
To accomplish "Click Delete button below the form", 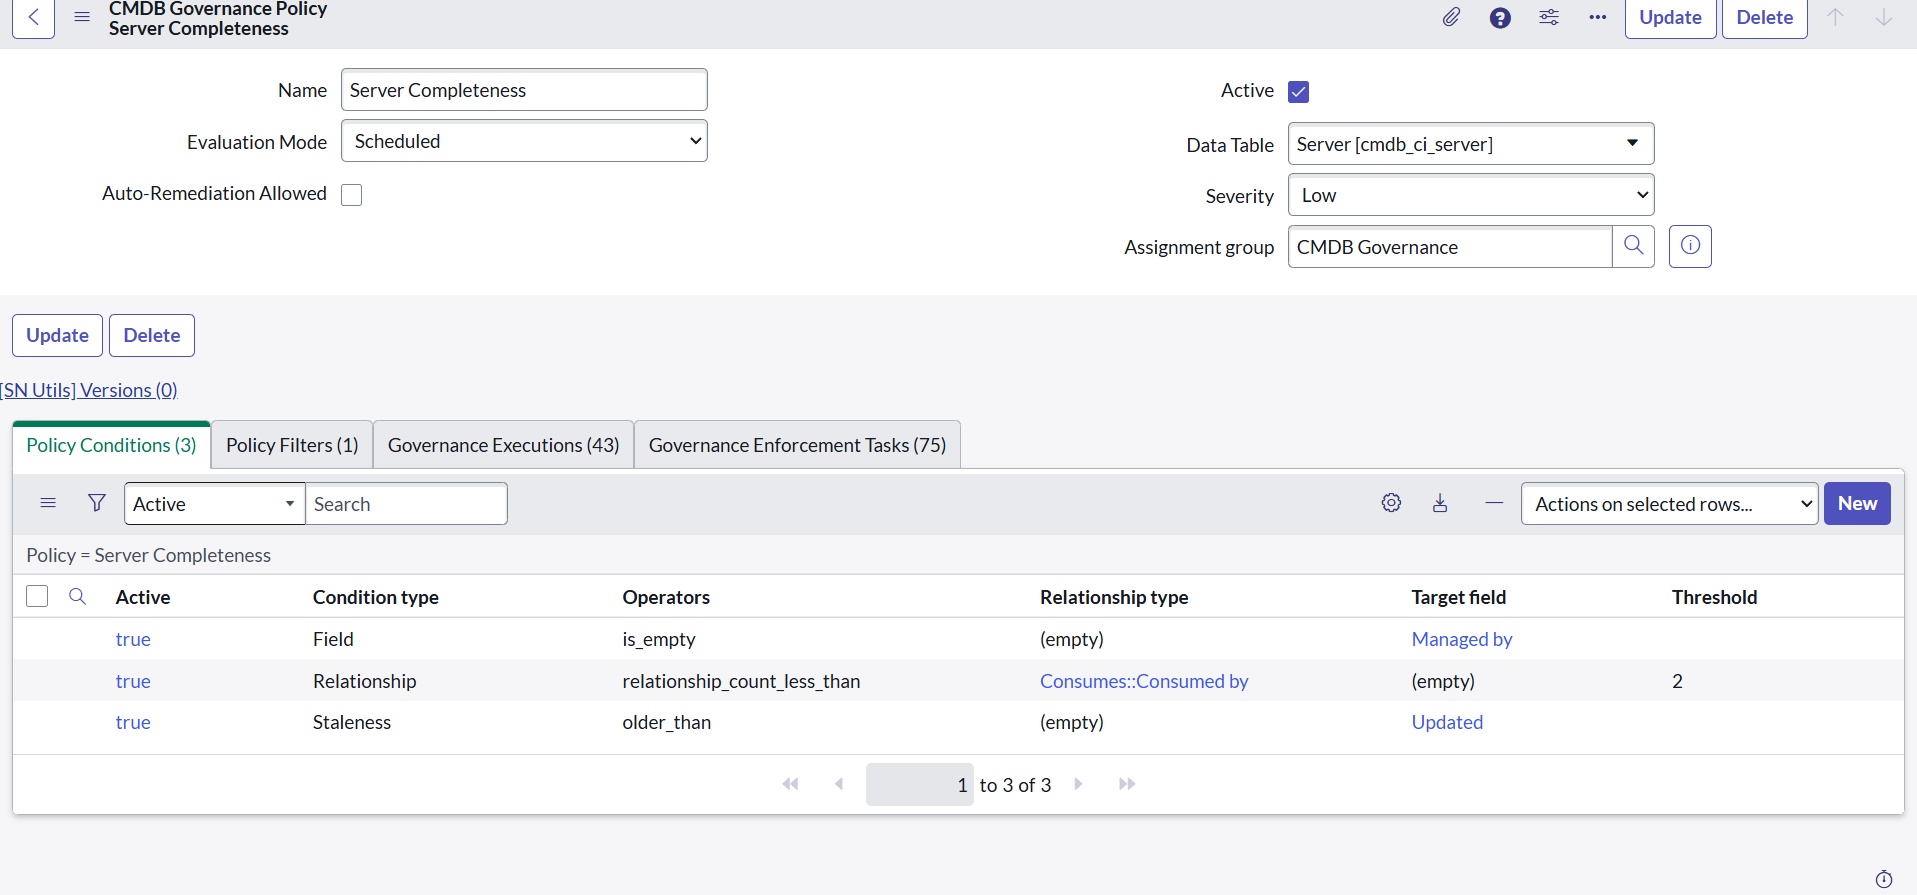I will click(152, 335).
